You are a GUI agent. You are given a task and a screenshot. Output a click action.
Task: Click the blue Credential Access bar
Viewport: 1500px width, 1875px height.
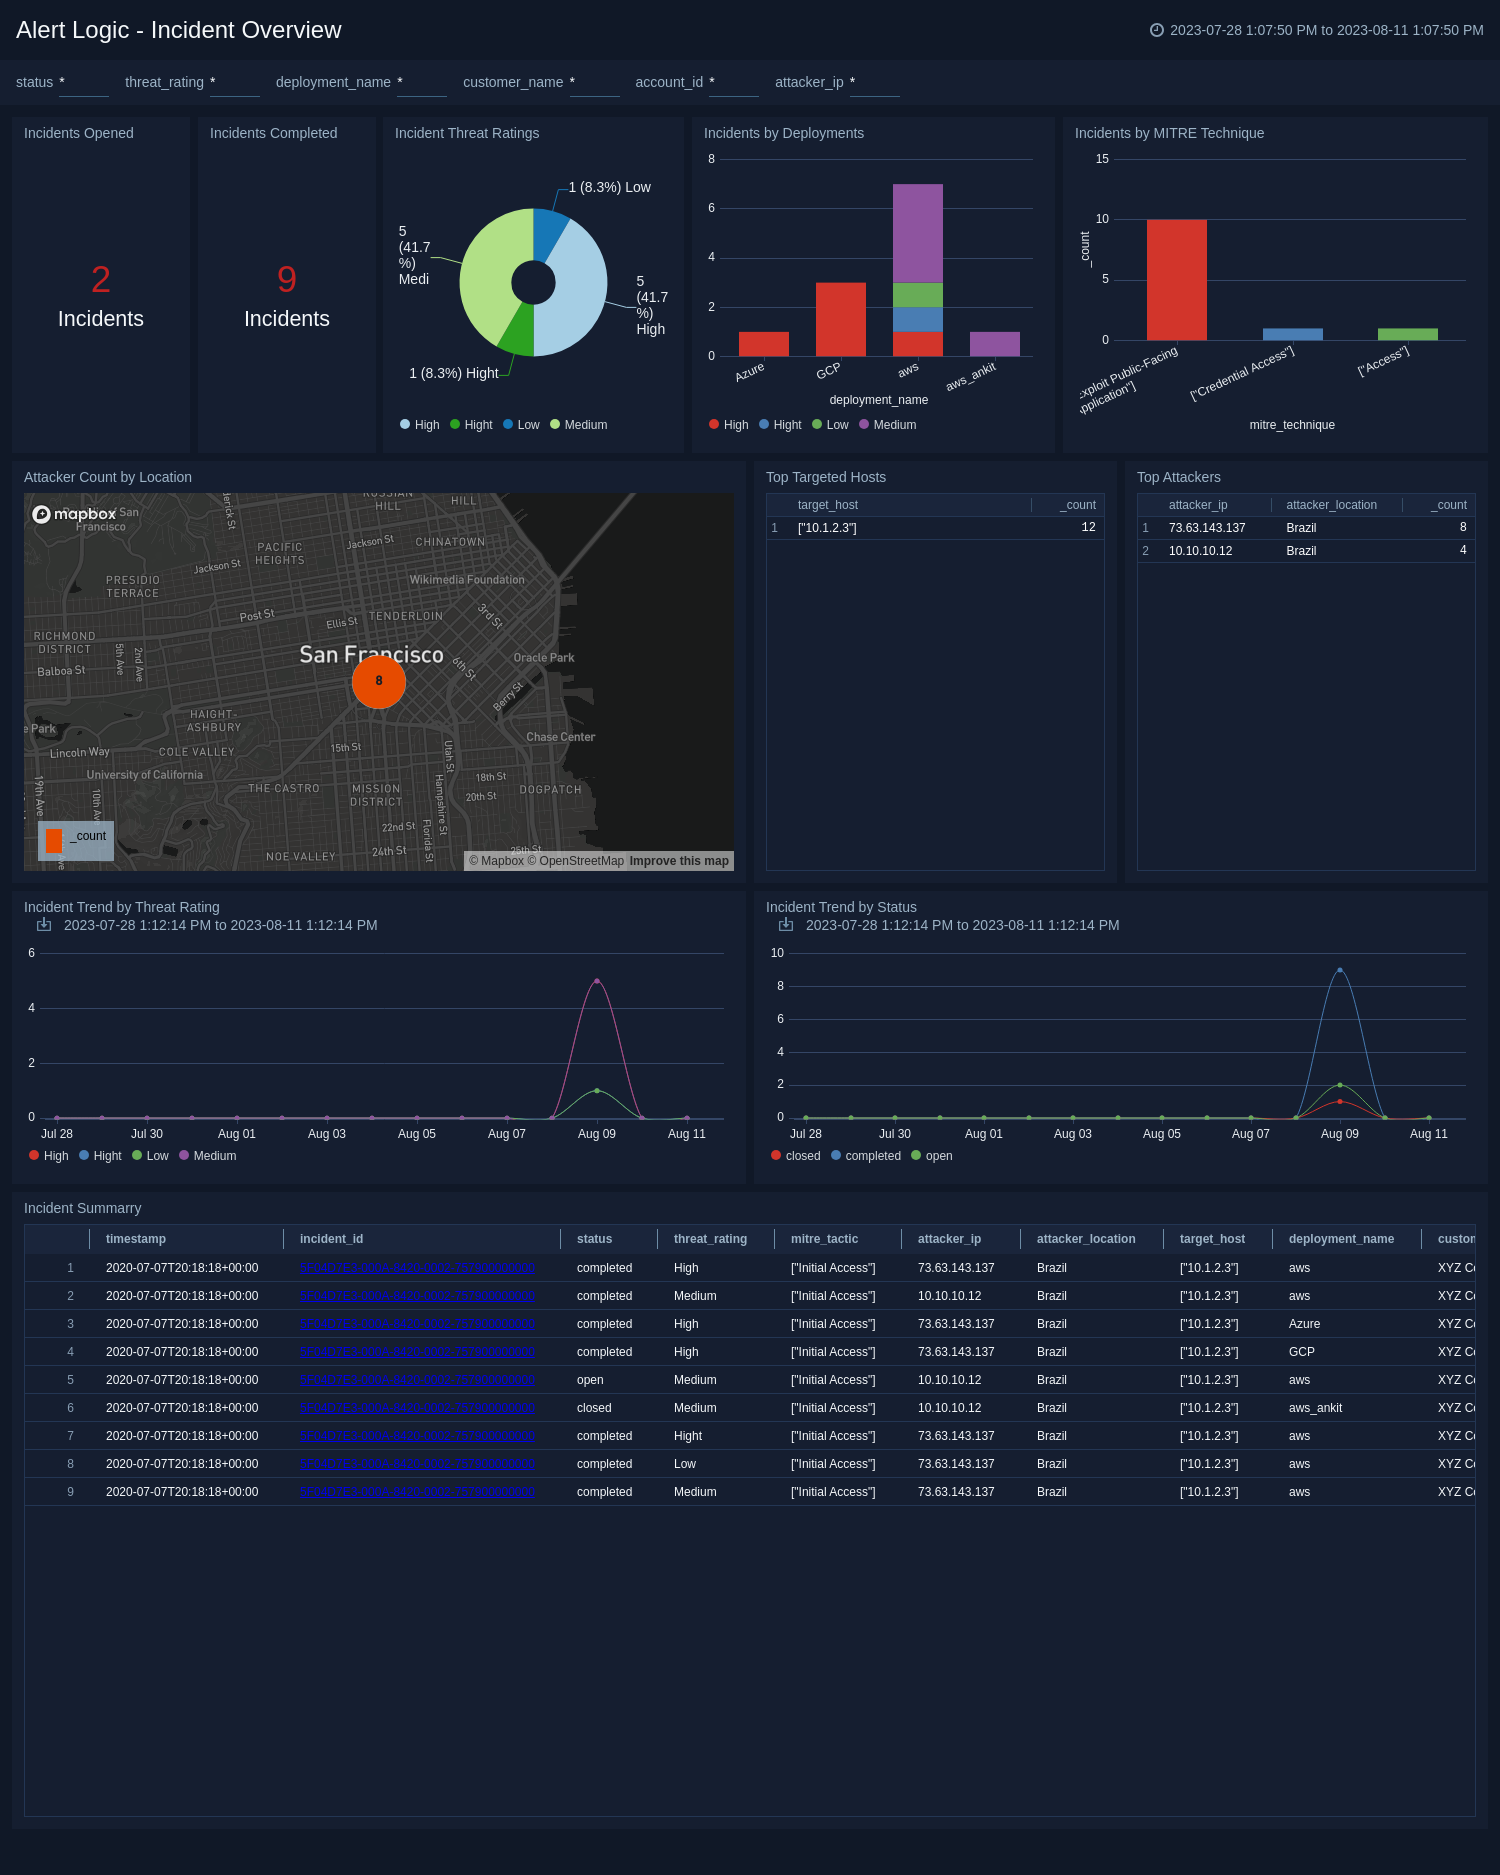pos(1293,335)
